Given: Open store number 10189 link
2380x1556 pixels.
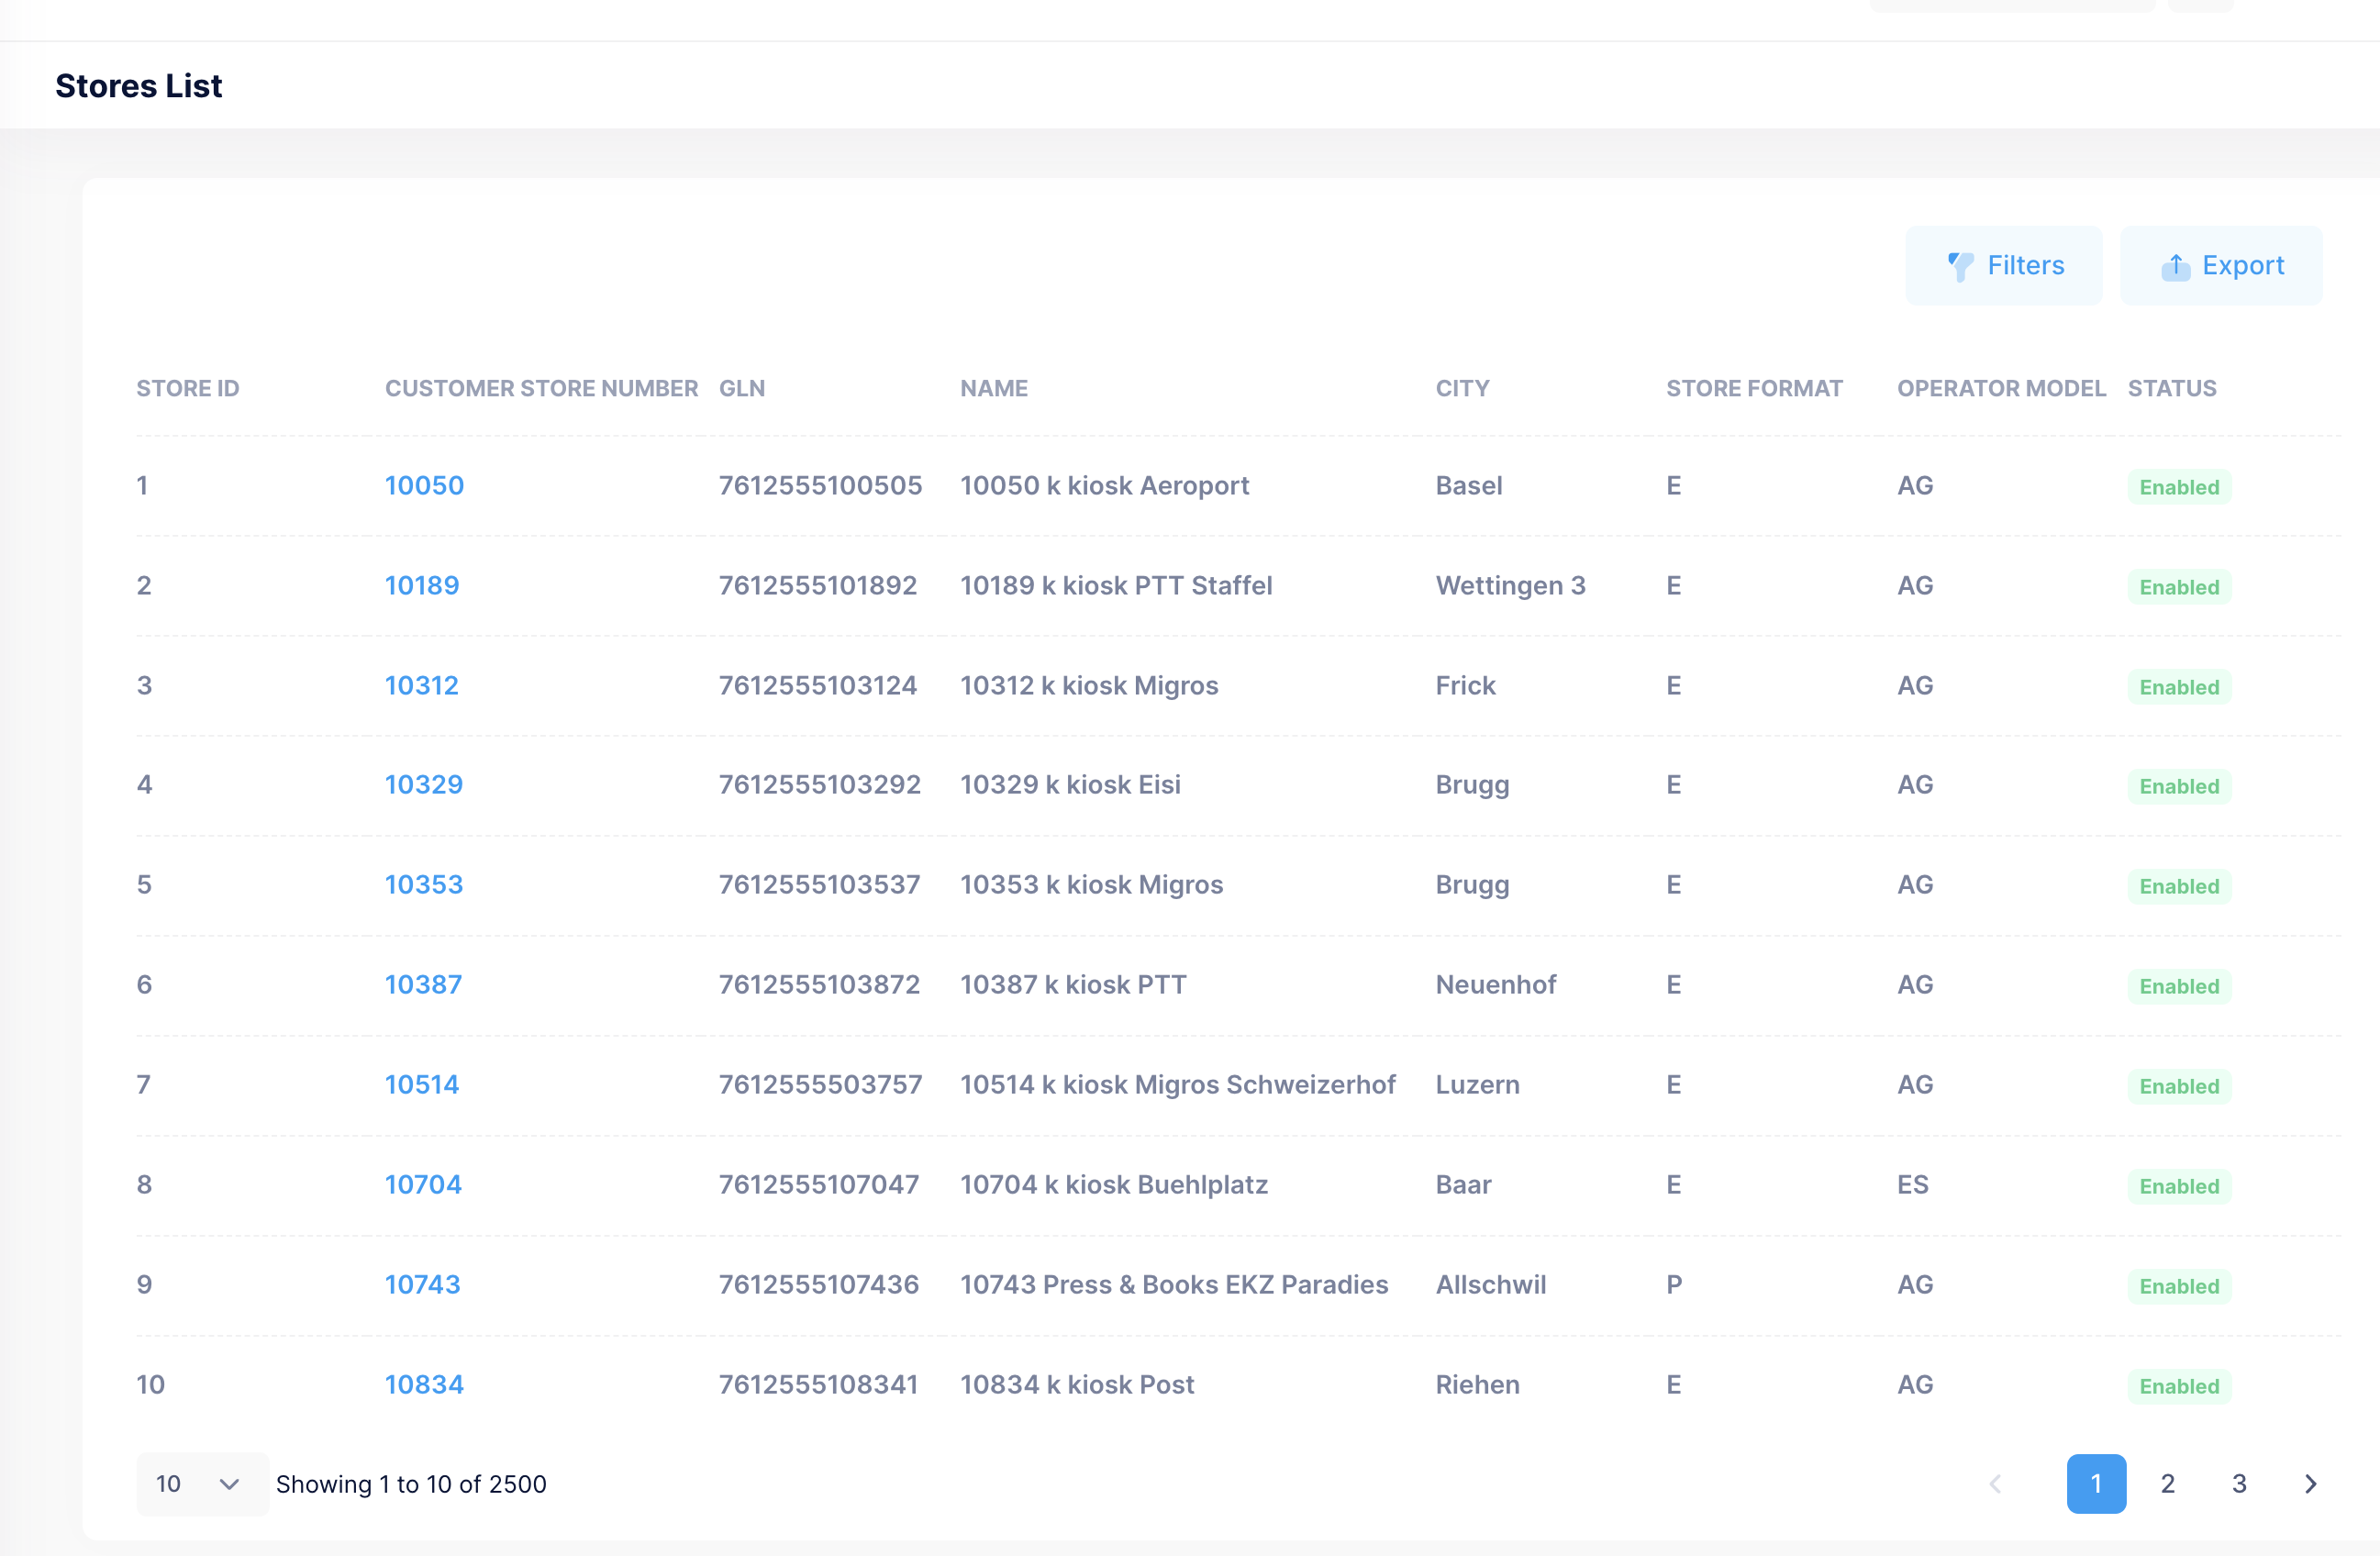Looking at the screenshot, I should point(422,586).
